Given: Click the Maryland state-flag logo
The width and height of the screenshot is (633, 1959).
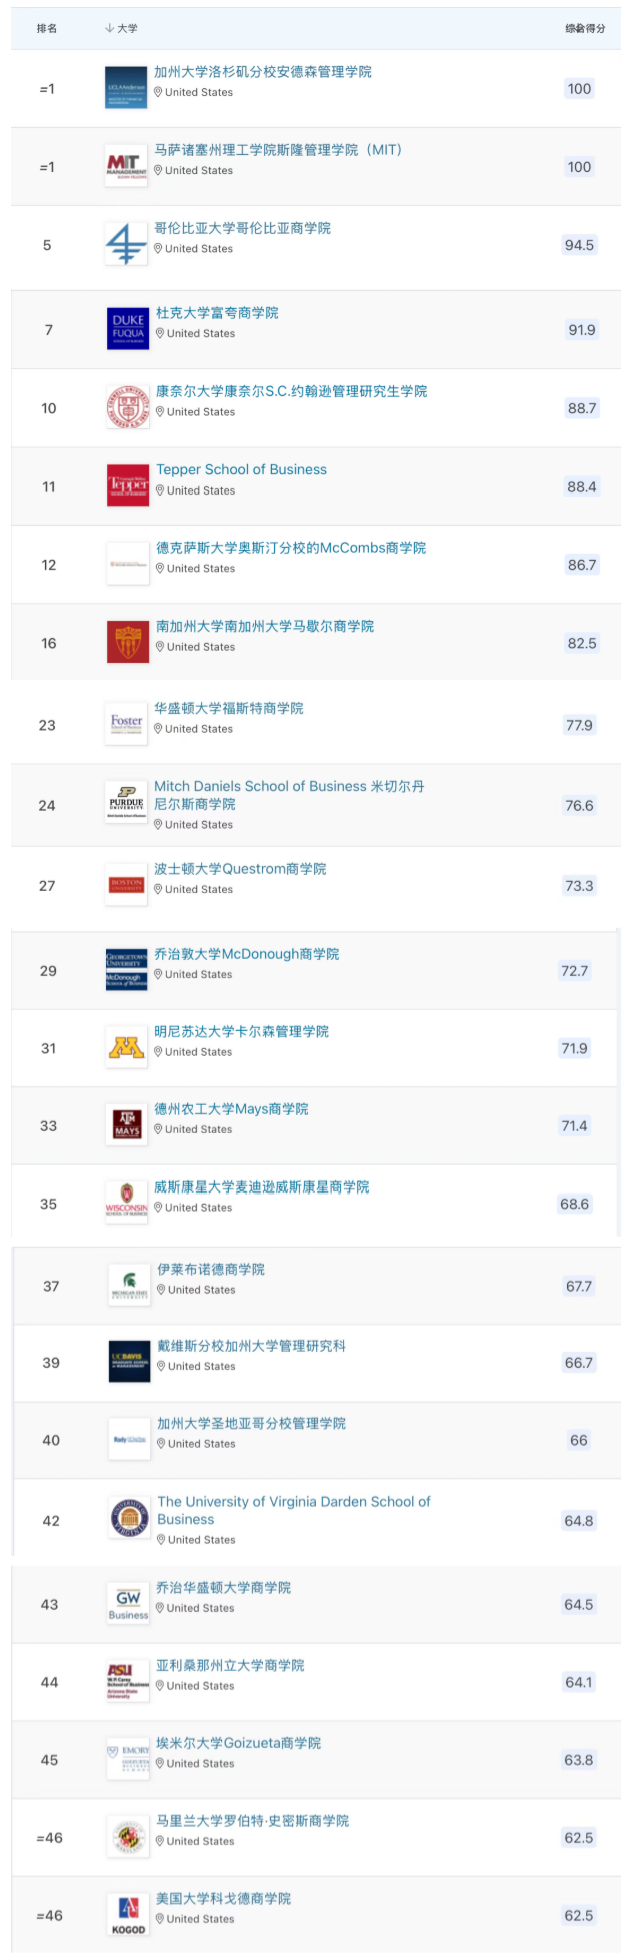Looking at the screenshot, I should coord(128,1837).
